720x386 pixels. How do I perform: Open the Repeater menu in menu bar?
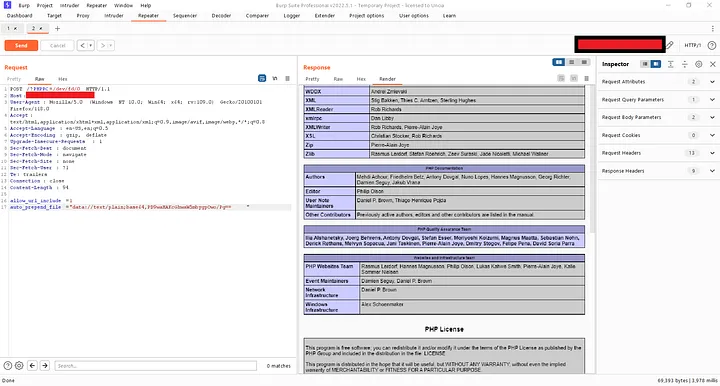click(x=96, y=6)
